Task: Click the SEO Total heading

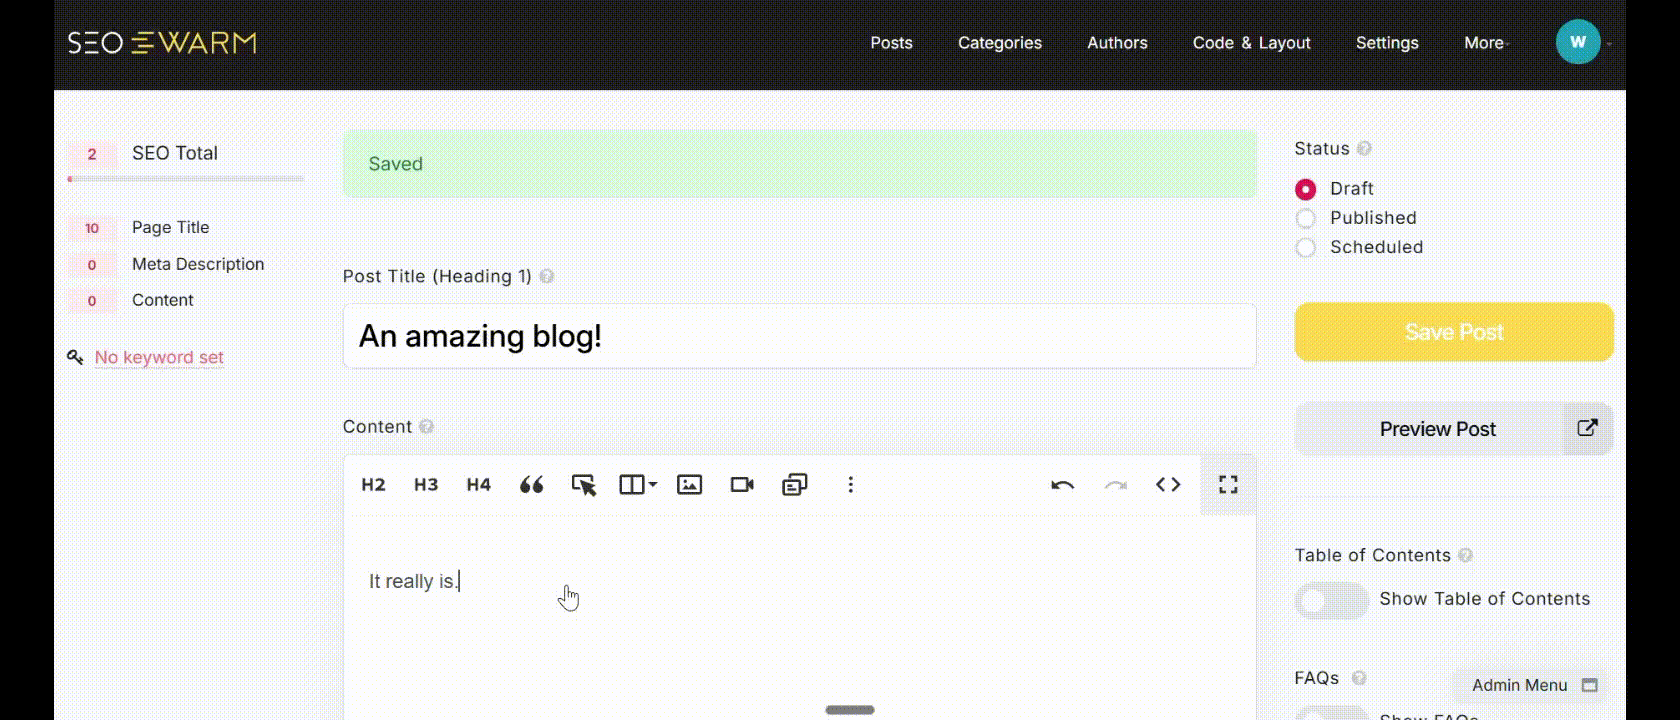Action: (175, 153)
